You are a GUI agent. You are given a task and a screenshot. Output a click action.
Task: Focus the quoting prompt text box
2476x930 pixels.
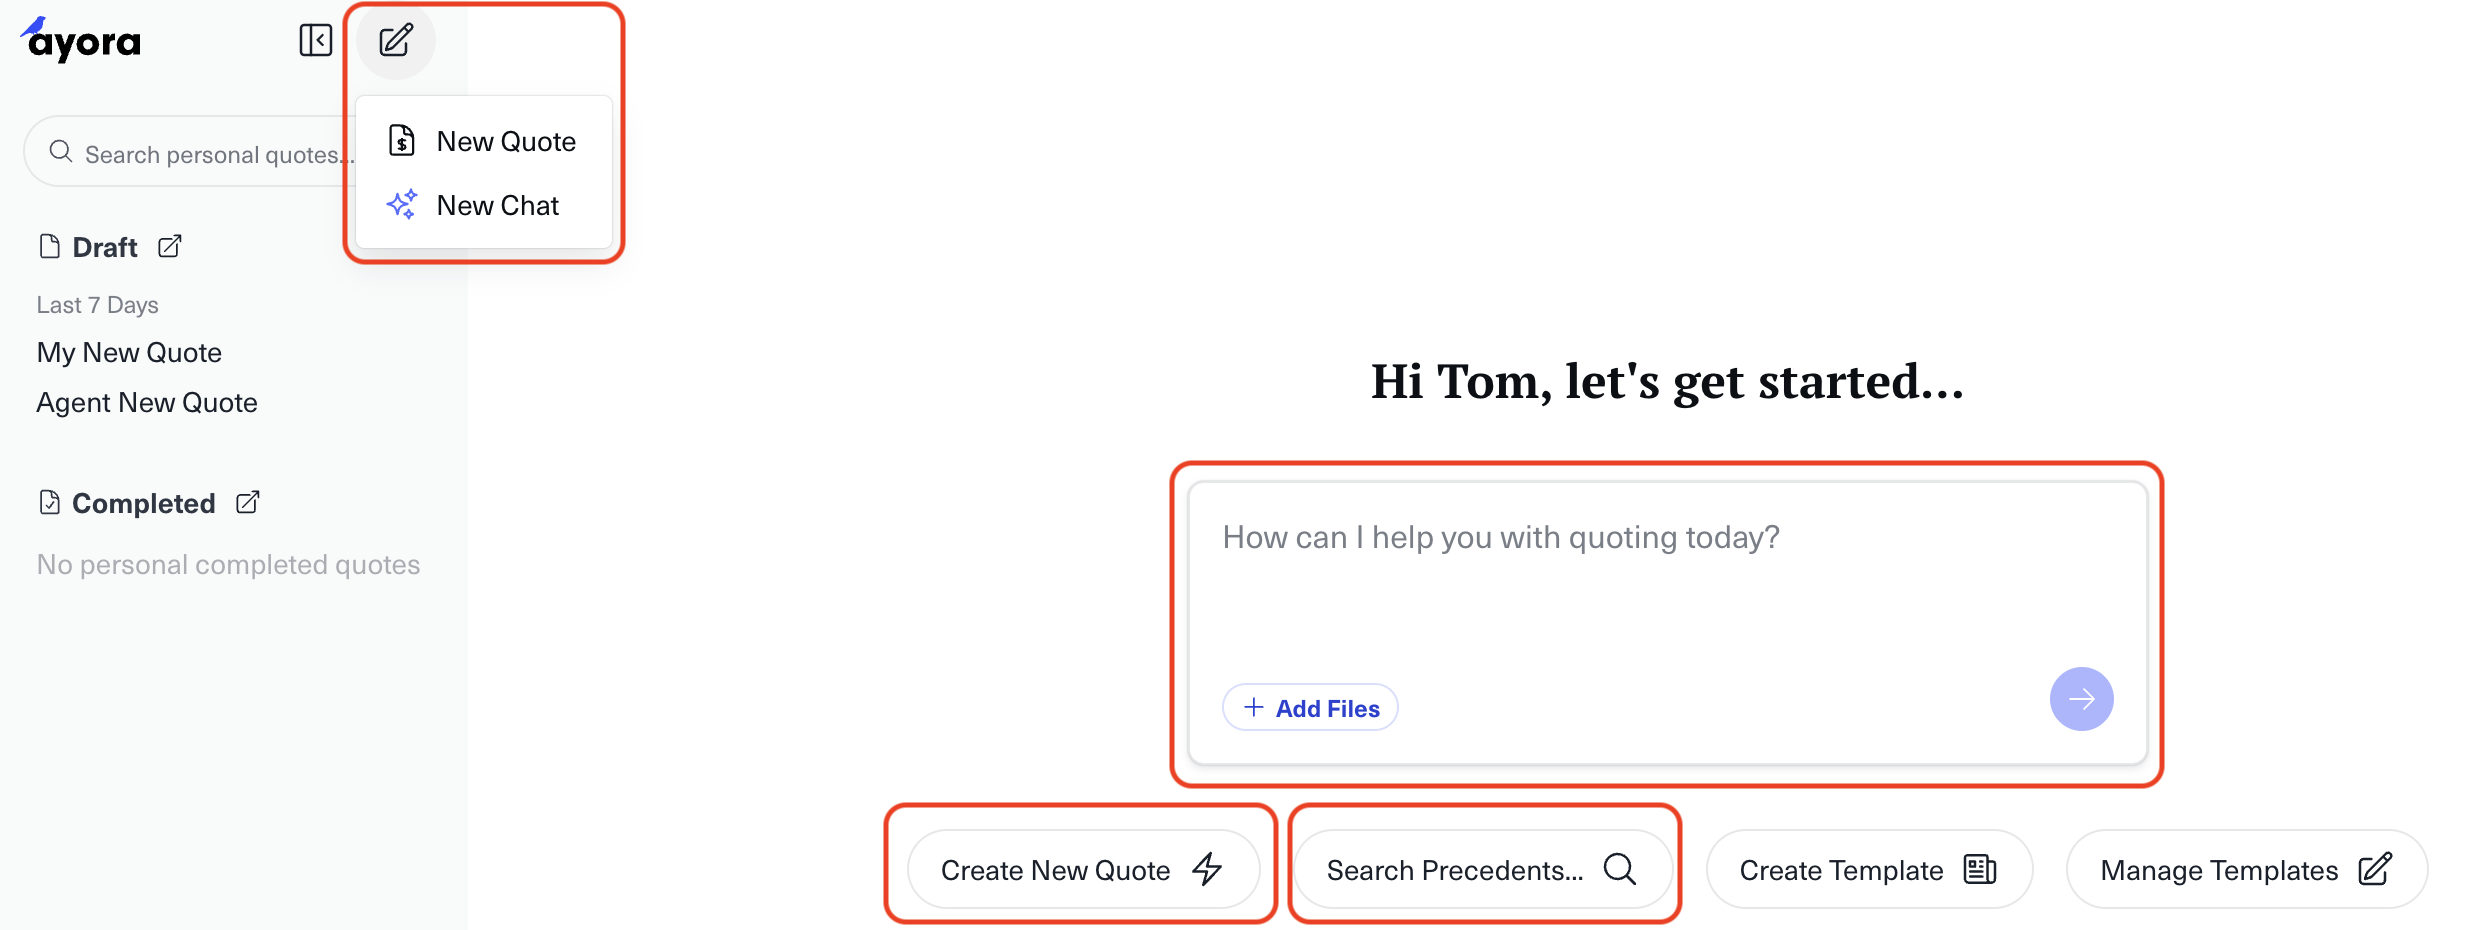click(1665, 580)
